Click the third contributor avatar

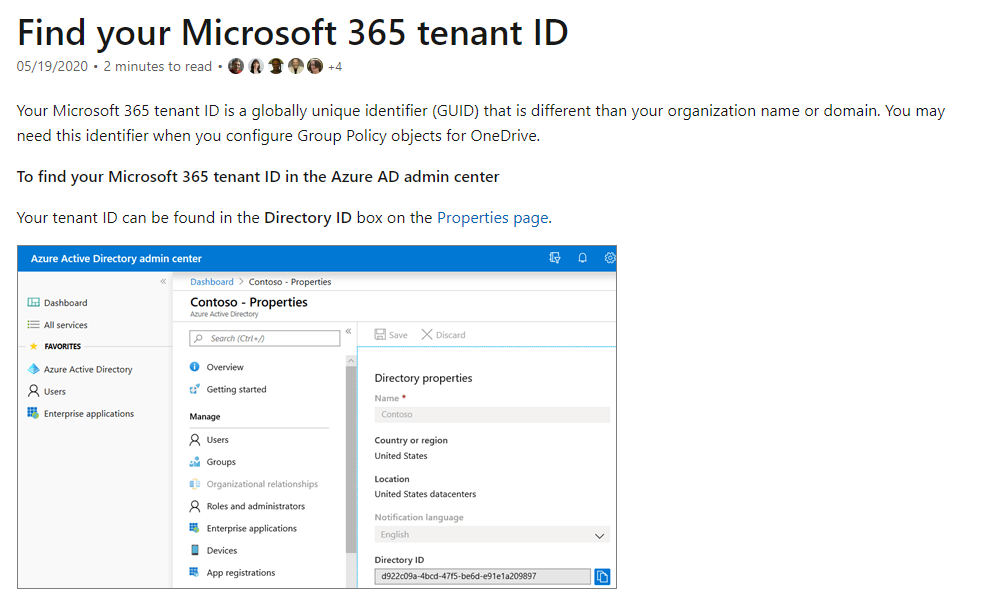276,66
